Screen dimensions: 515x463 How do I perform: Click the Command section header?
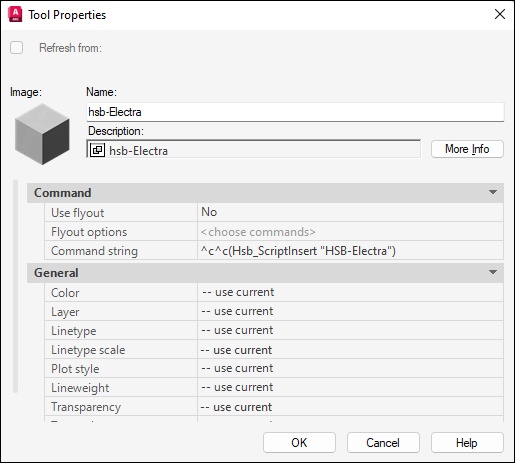[x=265, y=193]
